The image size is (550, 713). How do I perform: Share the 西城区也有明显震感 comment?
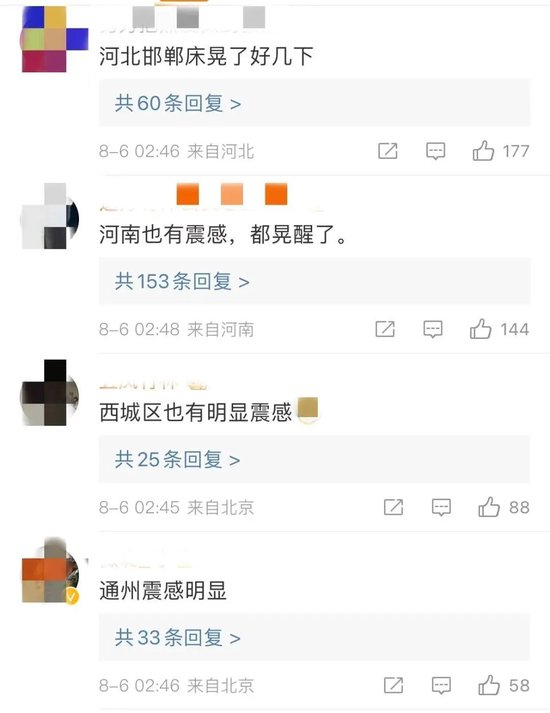[x=393, y=507]
